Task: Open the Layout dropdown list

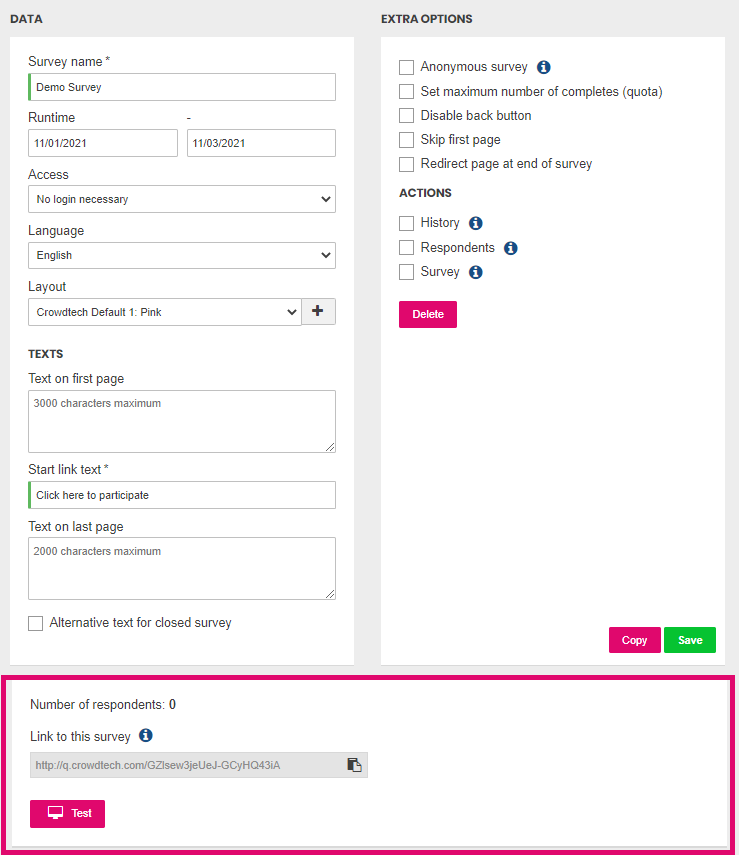Action: pos(165,312)
